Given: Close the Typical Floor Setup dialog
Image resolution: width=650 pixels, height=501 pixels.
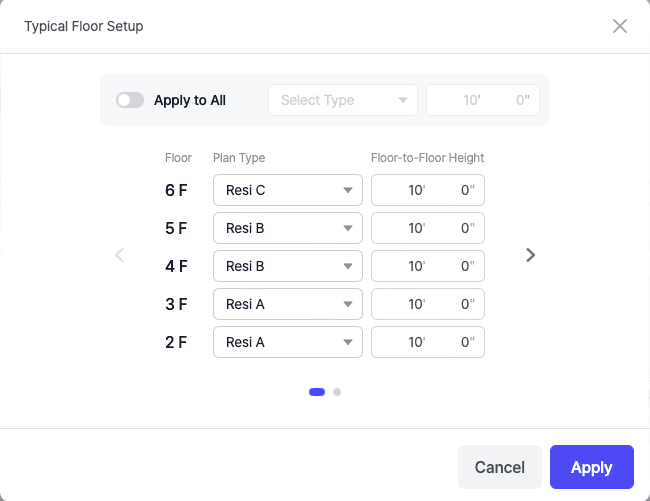Looking at the screenshot, I should coord(620,26).
